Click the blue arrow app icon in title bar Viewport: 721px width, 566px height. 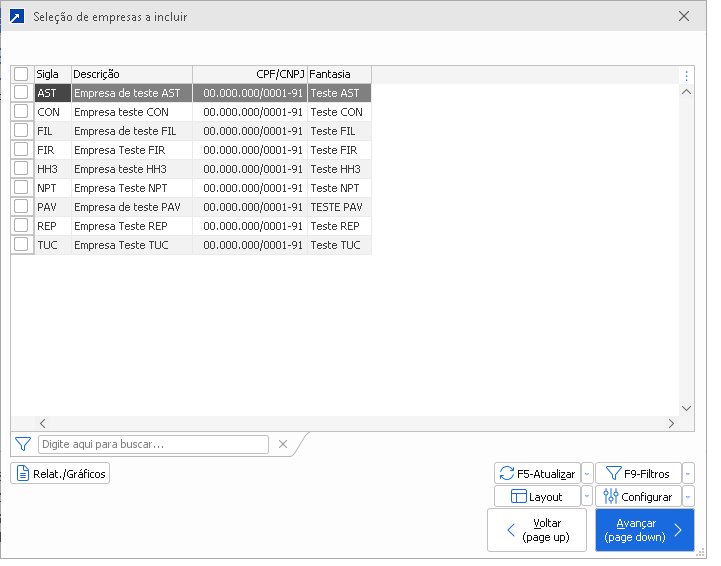point(17,17)
